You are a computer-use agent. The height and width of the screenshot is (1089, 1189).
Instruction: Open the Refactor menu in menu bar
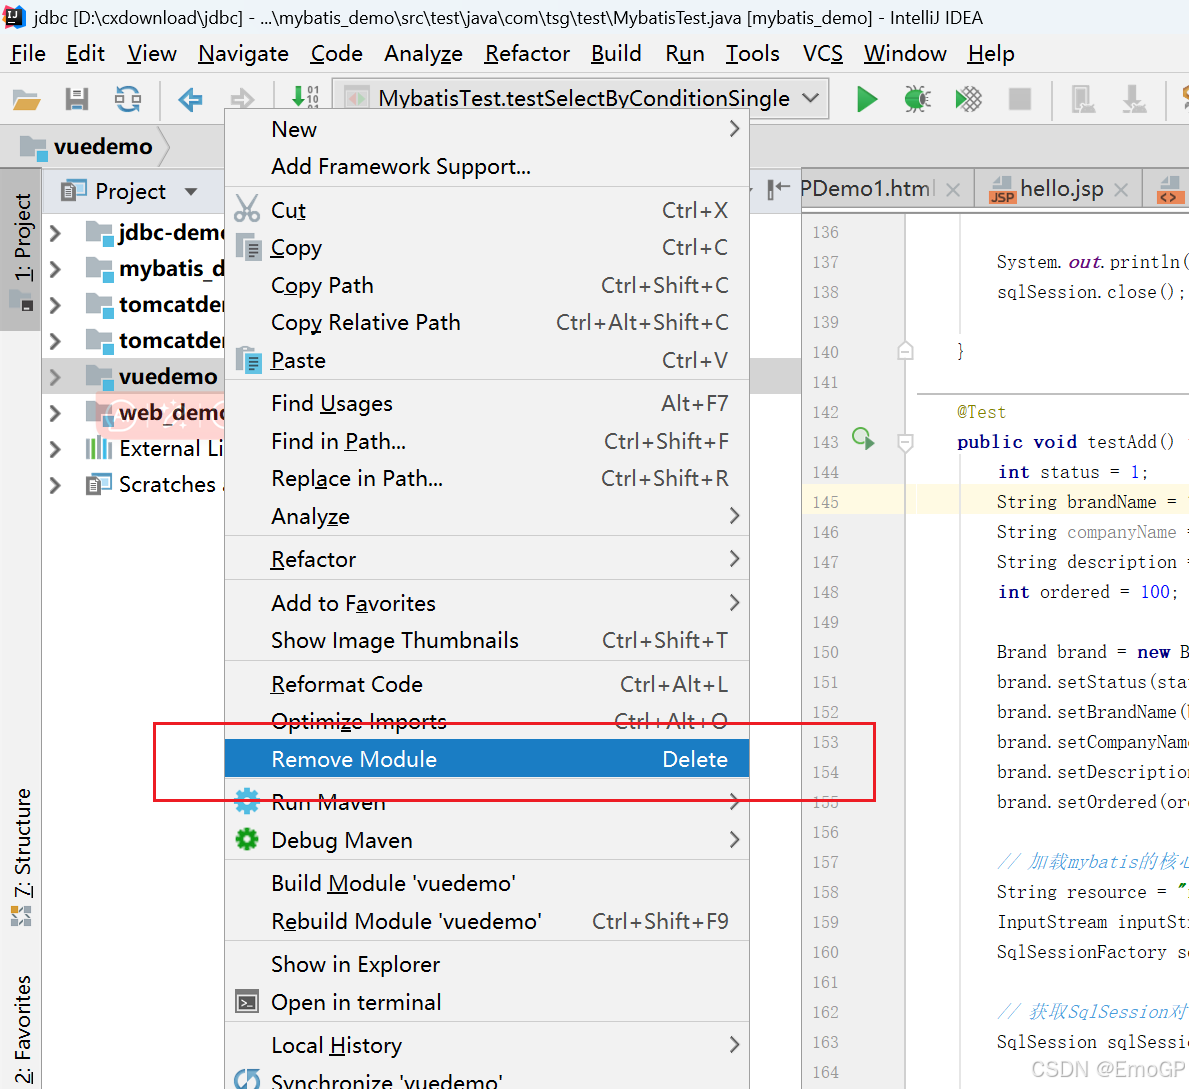(x=527, y=54)
